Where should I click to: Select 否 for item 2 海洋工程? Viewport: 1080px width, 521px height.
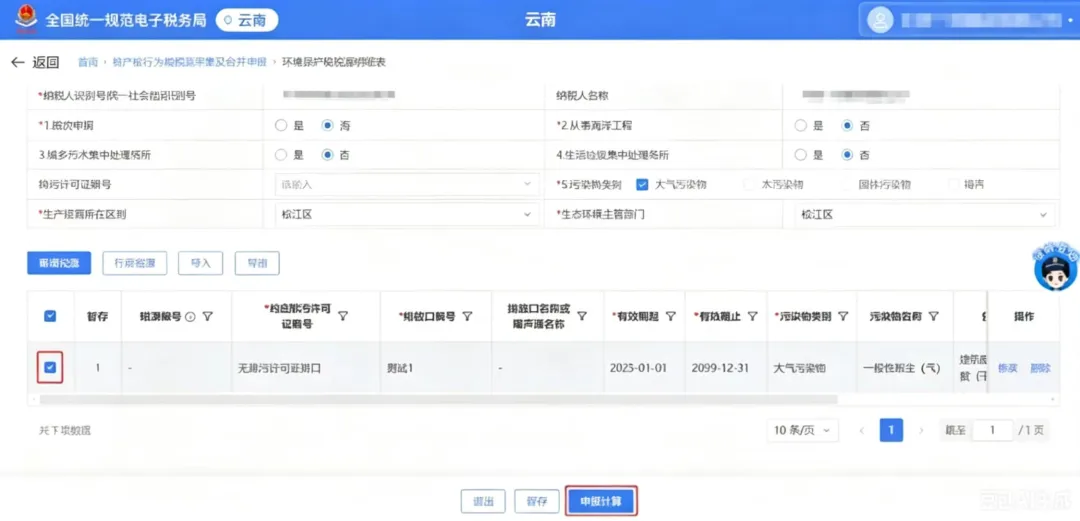click(847, 125)
